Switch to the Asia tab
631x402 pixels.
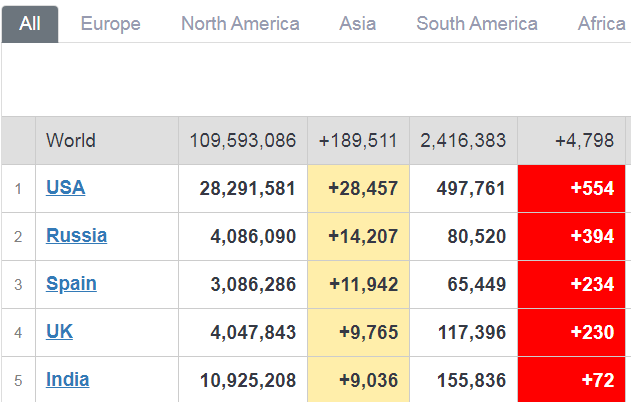358,23
